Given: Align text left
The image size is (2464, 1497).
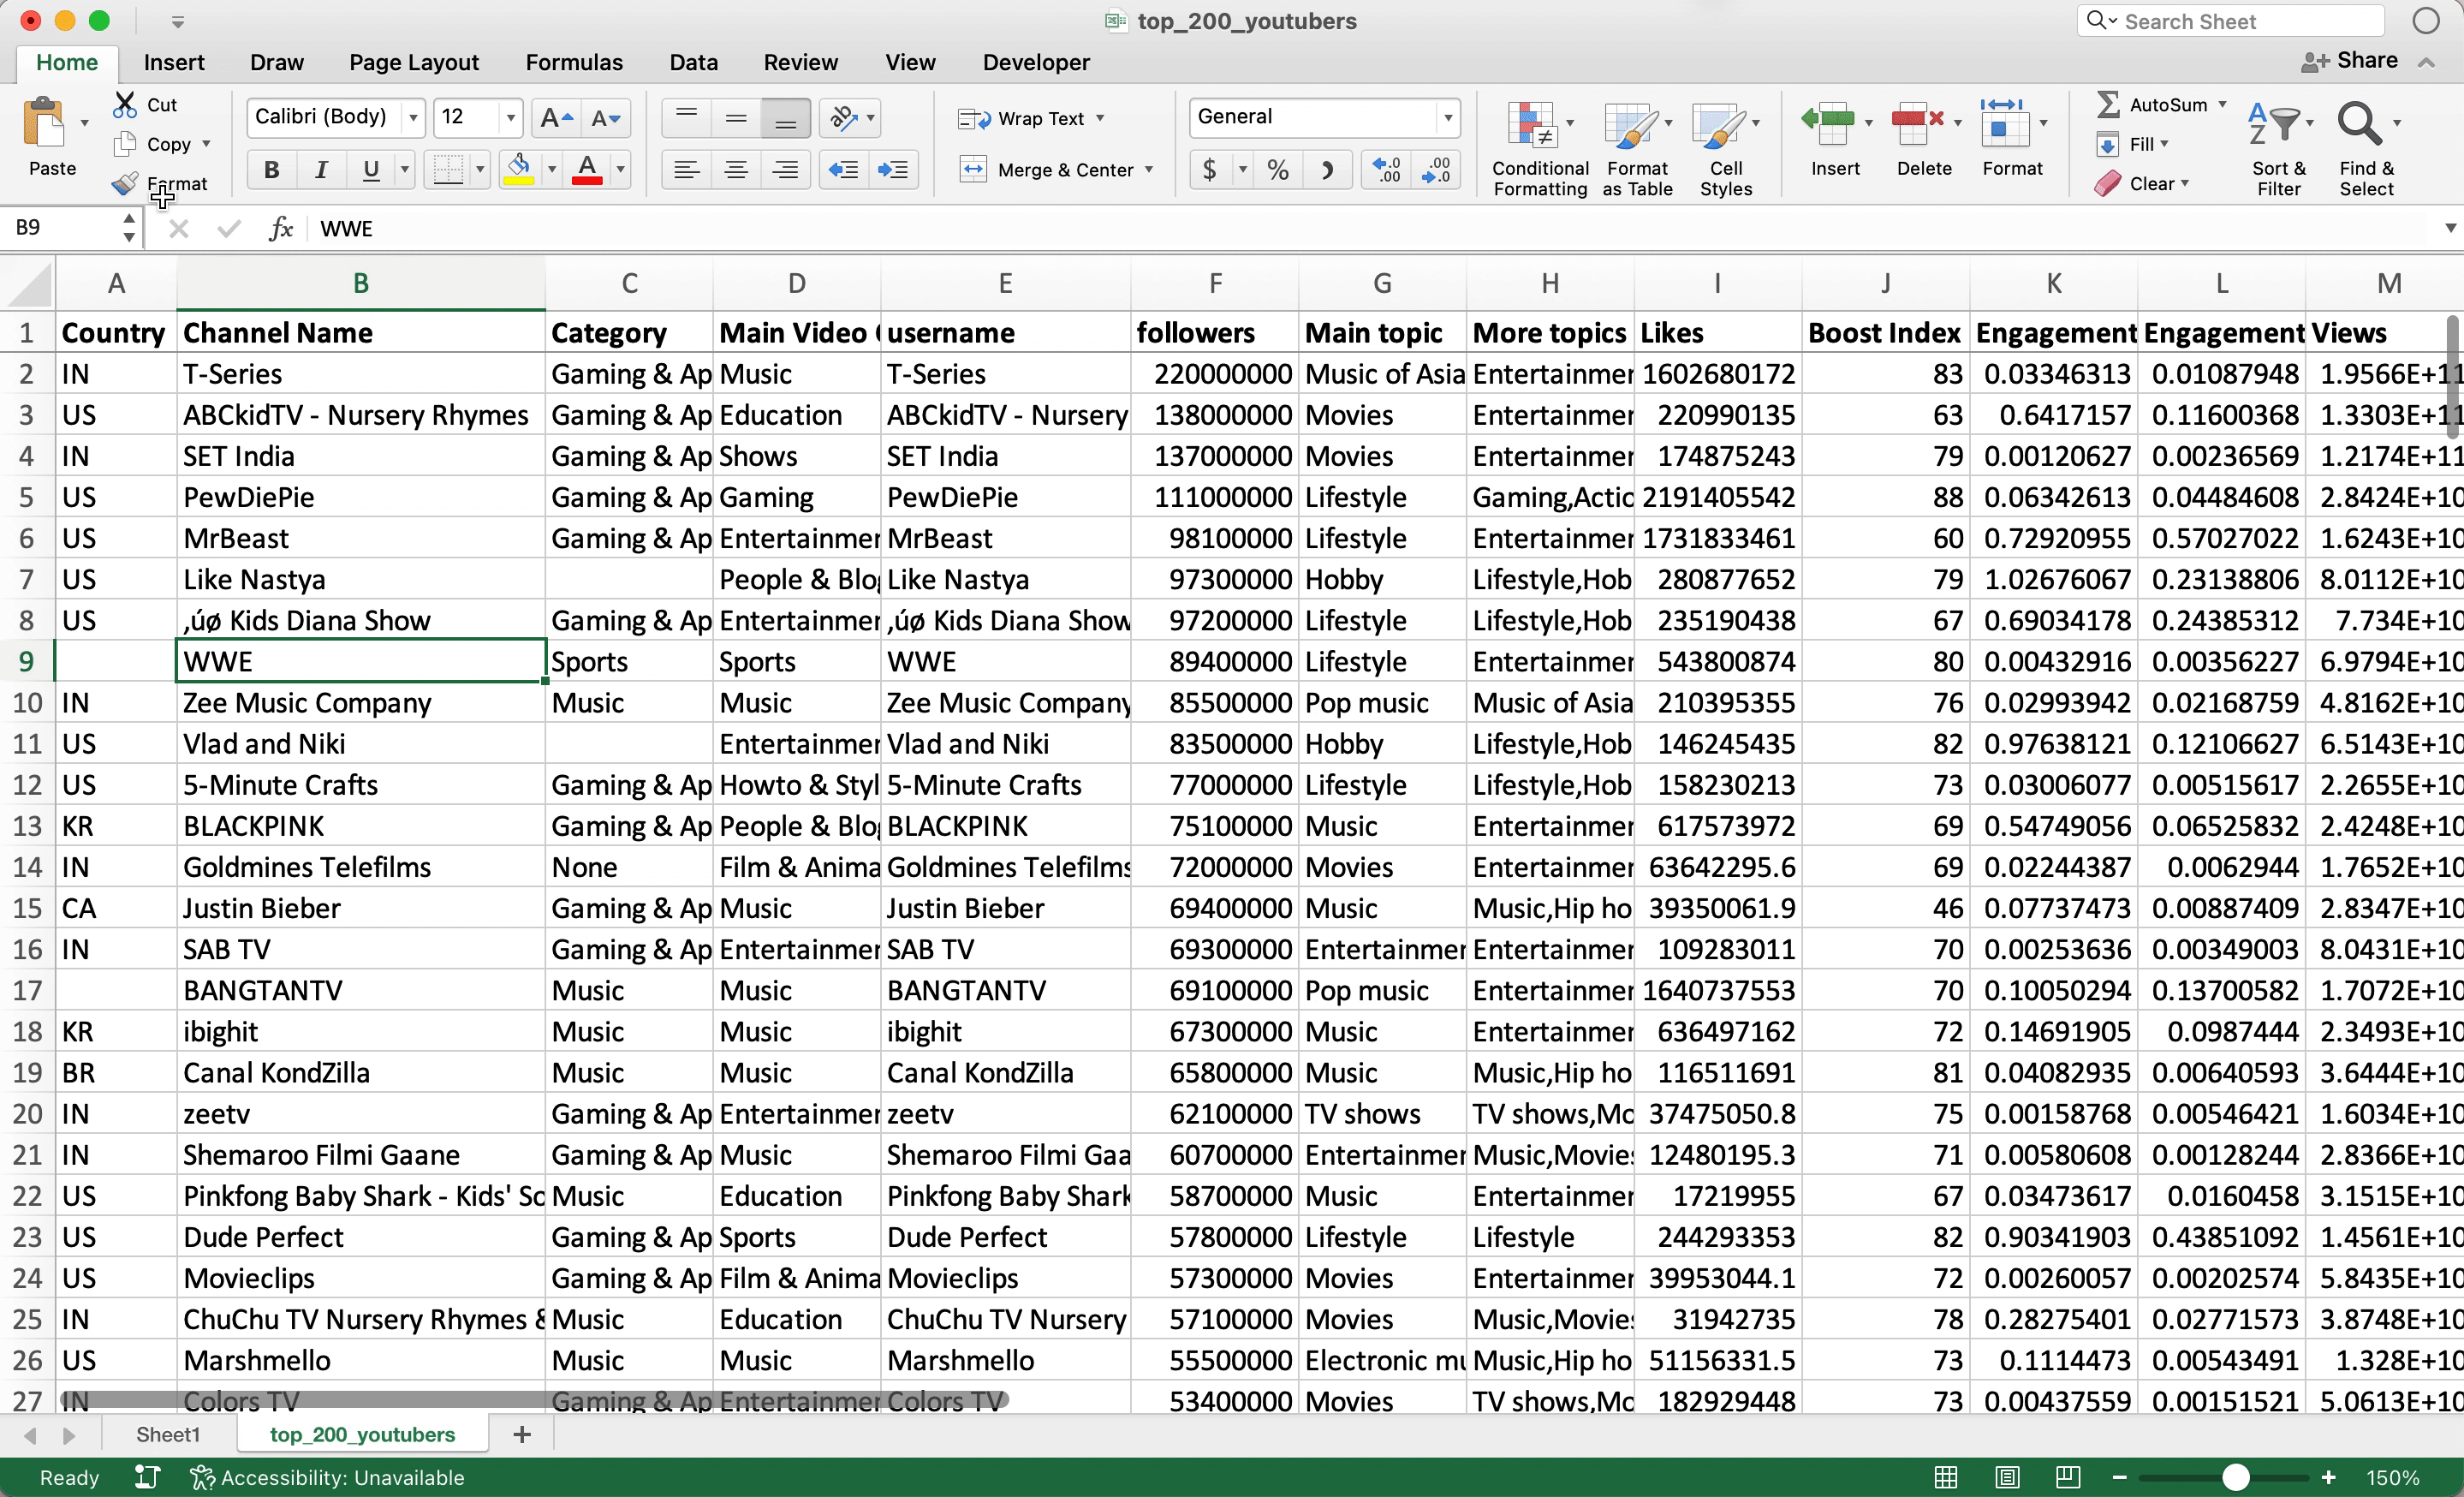Looking at the screenshot, I should (x=686, y=170).
